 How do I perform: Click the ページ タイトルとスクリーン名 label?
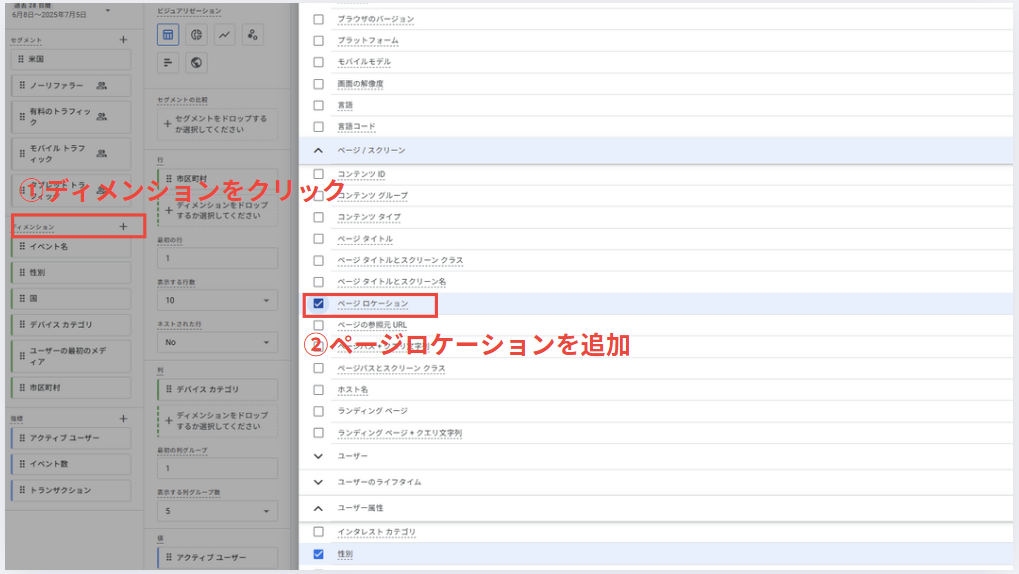click(392, 281)
